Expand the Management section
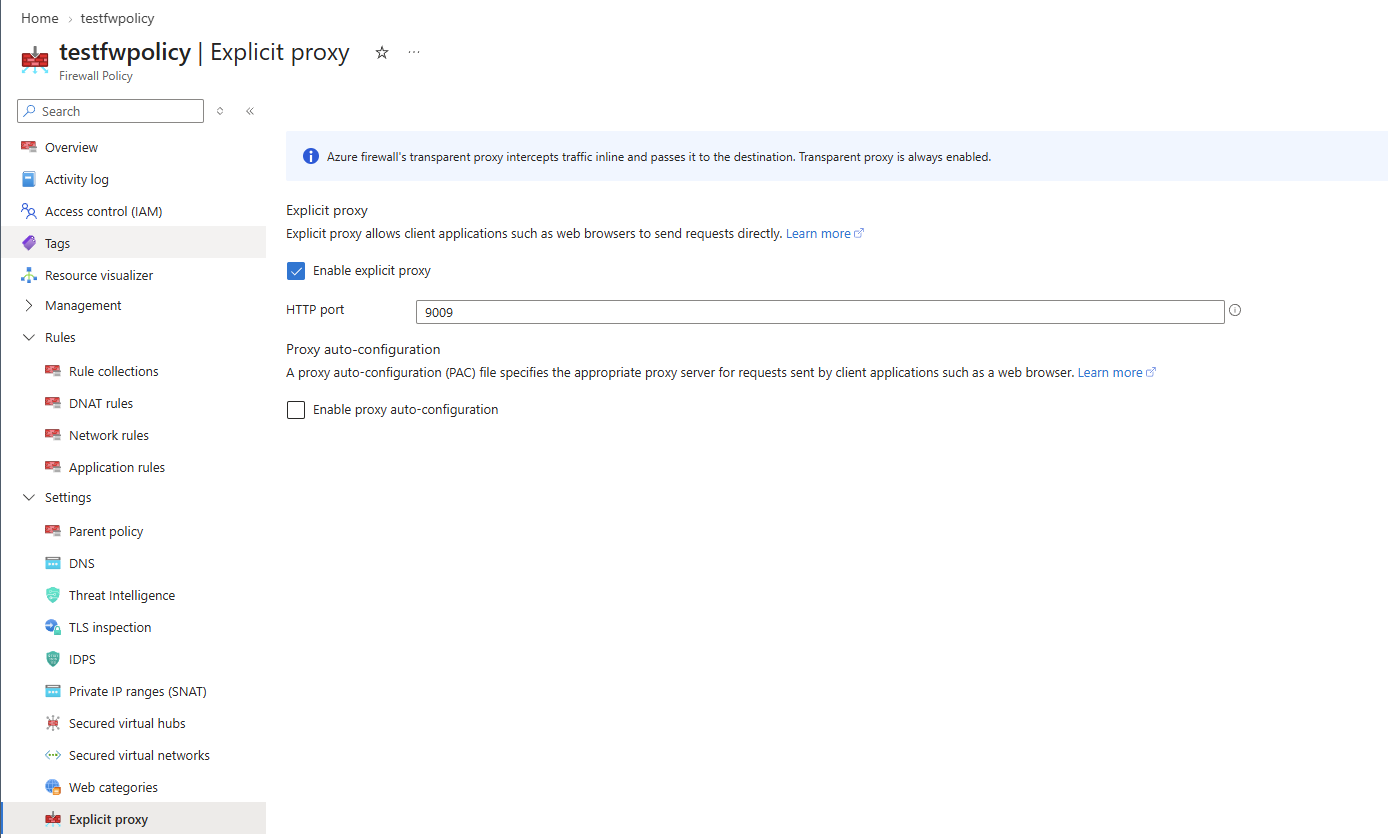The image size is (1388, 838). 29,306
